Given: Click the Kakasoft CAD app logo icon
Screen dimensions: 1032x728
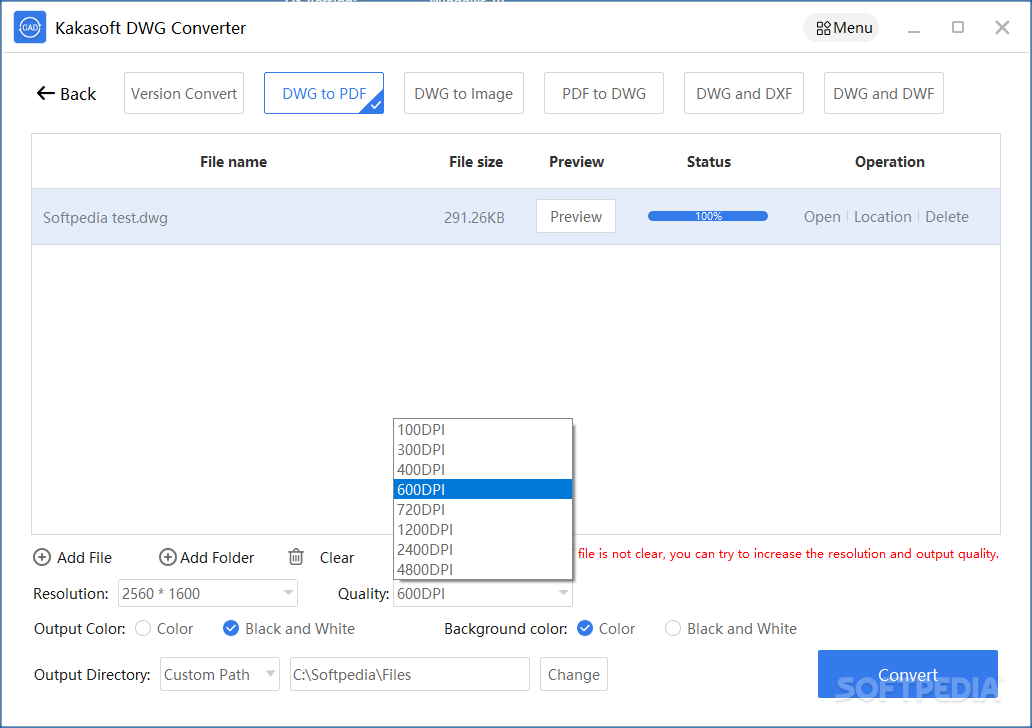Looking at the screenshot, I should click(30, 28).
